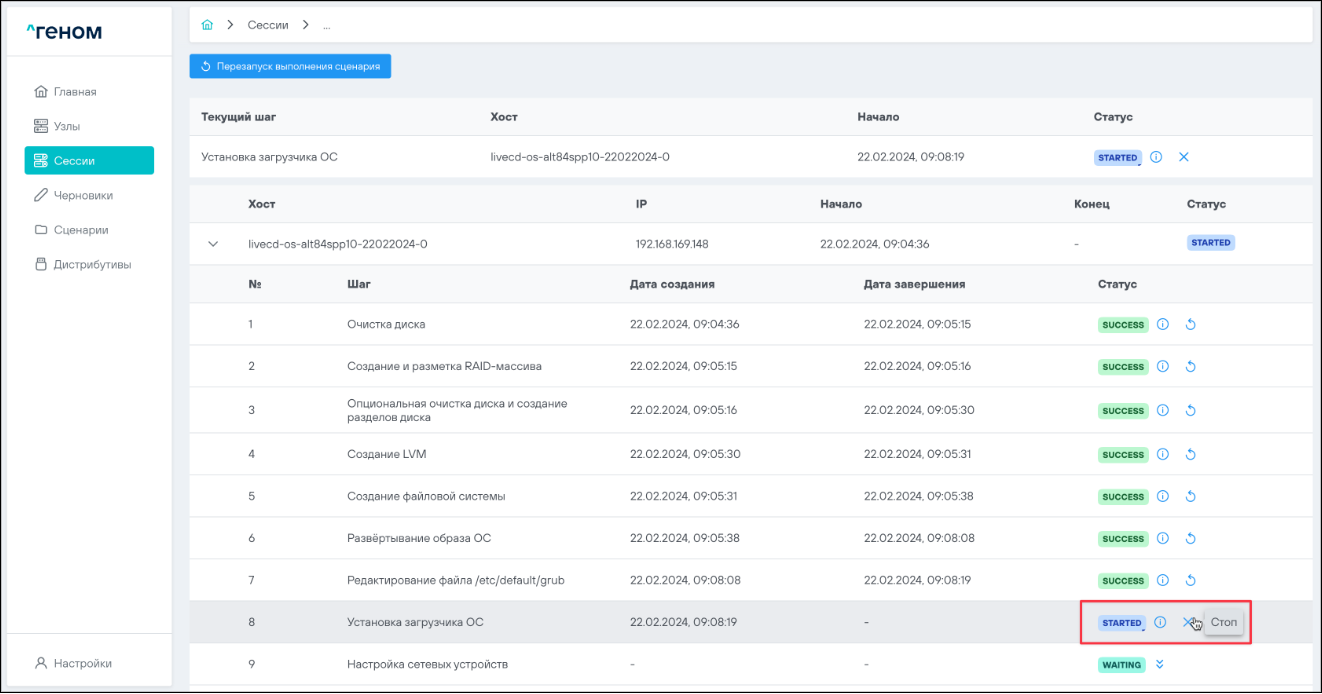Expand double-chevron on step 9 WAITING row
Screen dimensions: 1322x694
pyautogui.click(x=1160, y=664)
